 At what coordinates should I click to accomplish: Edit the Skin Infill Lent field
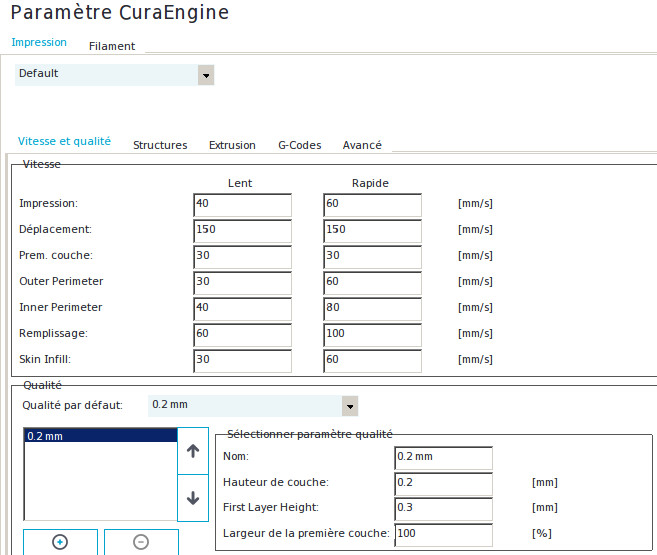click(x=243, y=361)
